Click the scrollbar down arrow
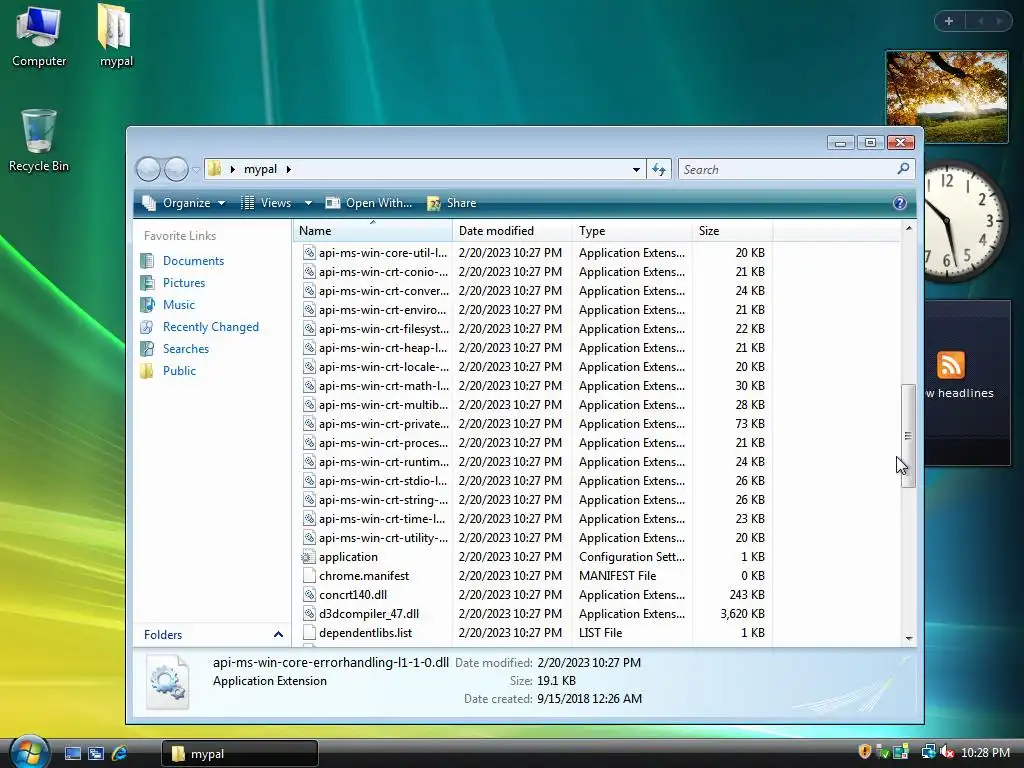Image resolution: width=1024 pixels, height=768 pixels. 908,638
